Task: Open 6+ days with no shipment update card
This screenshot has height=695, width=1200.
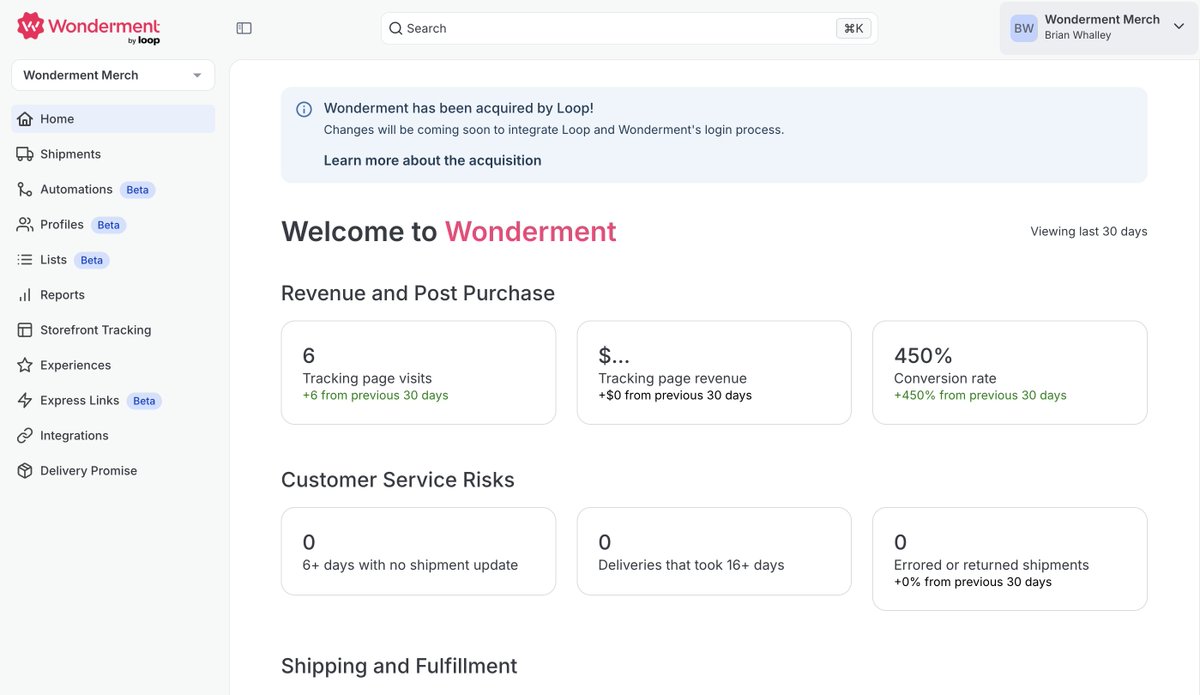Action: [418, 551]
